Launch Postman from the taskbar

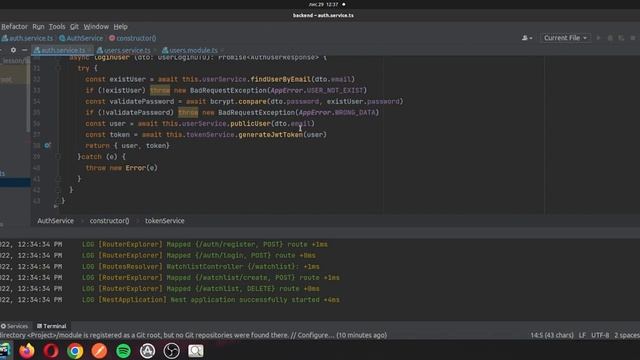(99, 351)
